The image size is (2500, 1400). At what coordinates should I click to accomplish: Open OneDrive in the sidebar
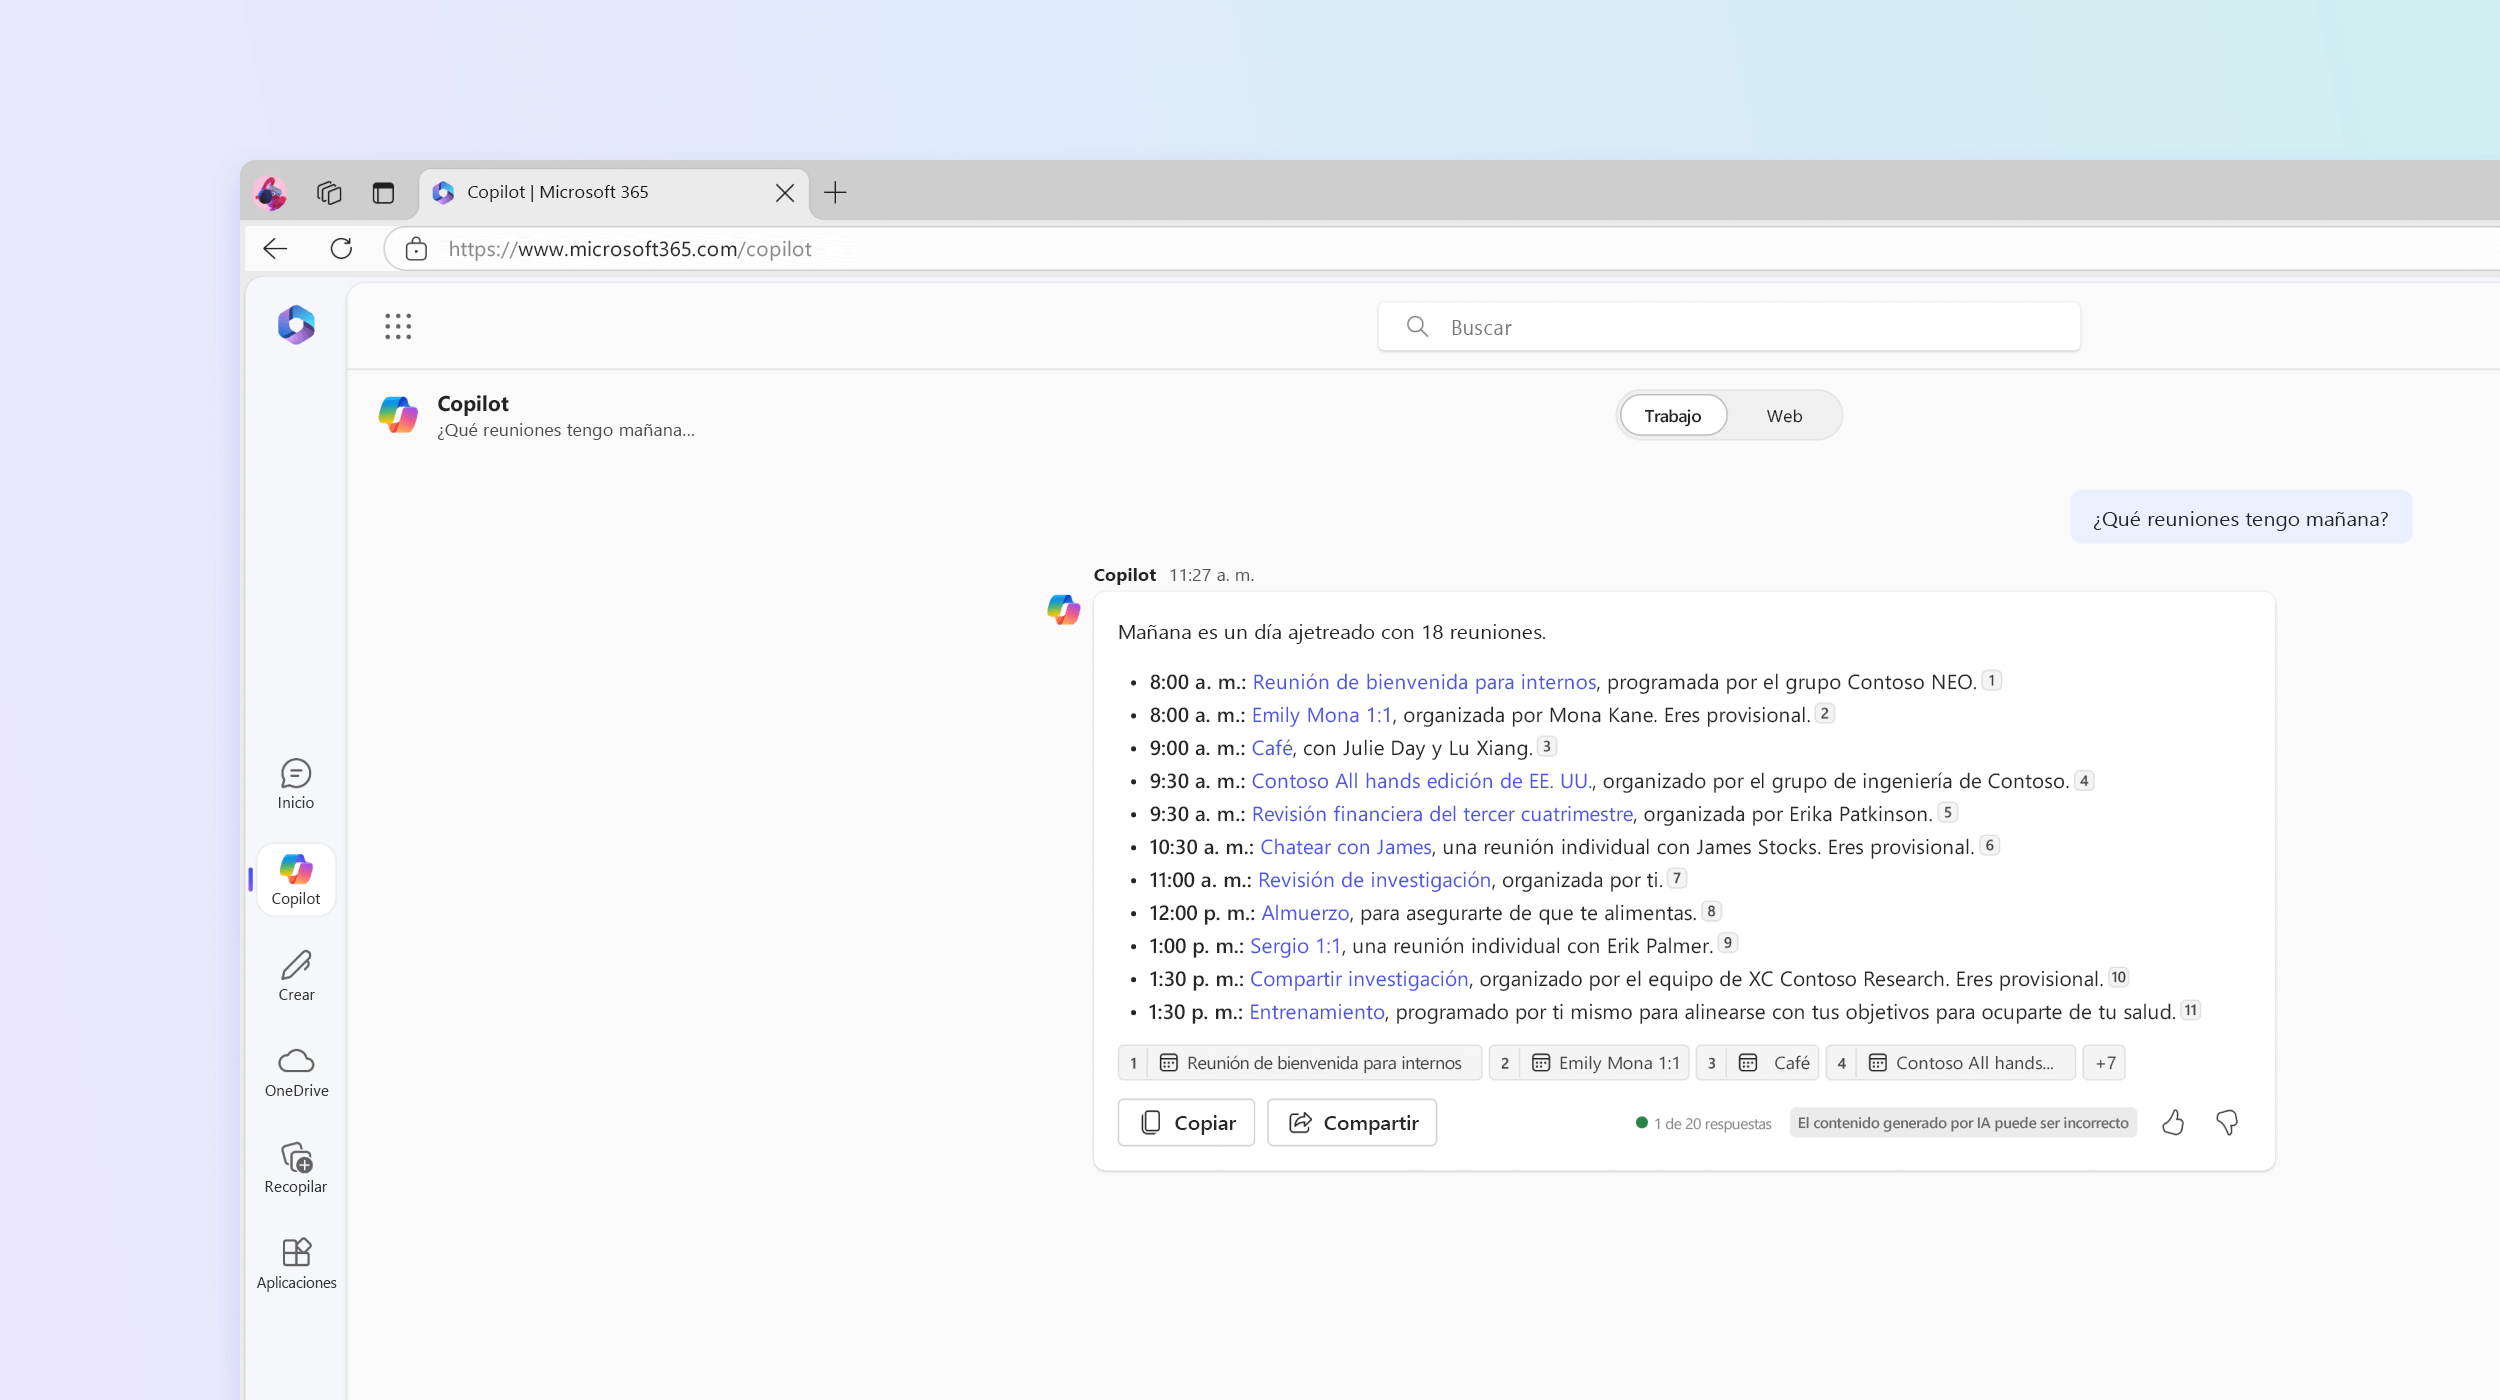(296, 1072)
